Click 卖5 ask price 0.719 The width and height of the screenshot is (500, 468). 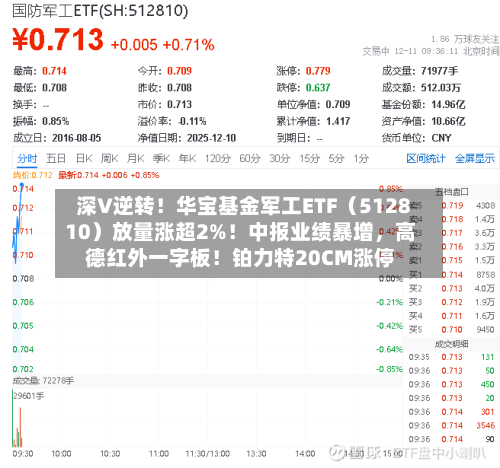[452, 206]
